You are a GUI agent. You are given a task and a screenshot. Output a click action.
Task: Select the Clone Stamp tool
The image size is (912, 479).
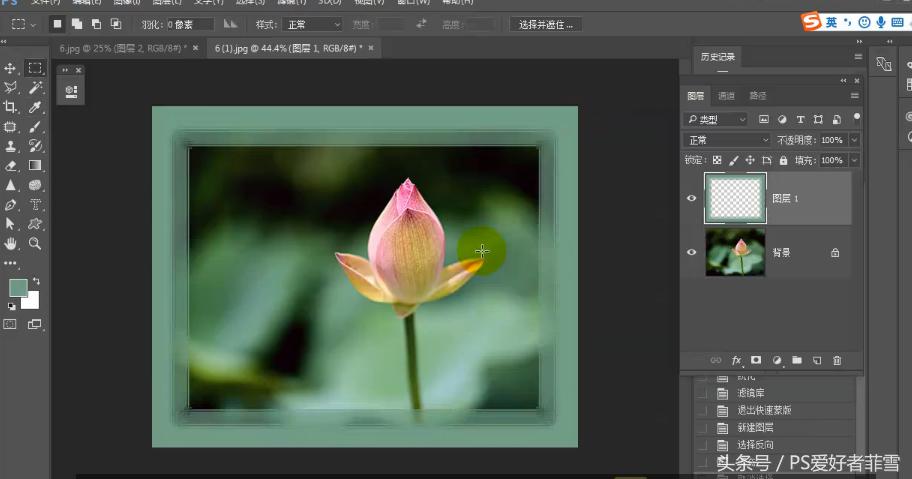click(x=10, y=146)
